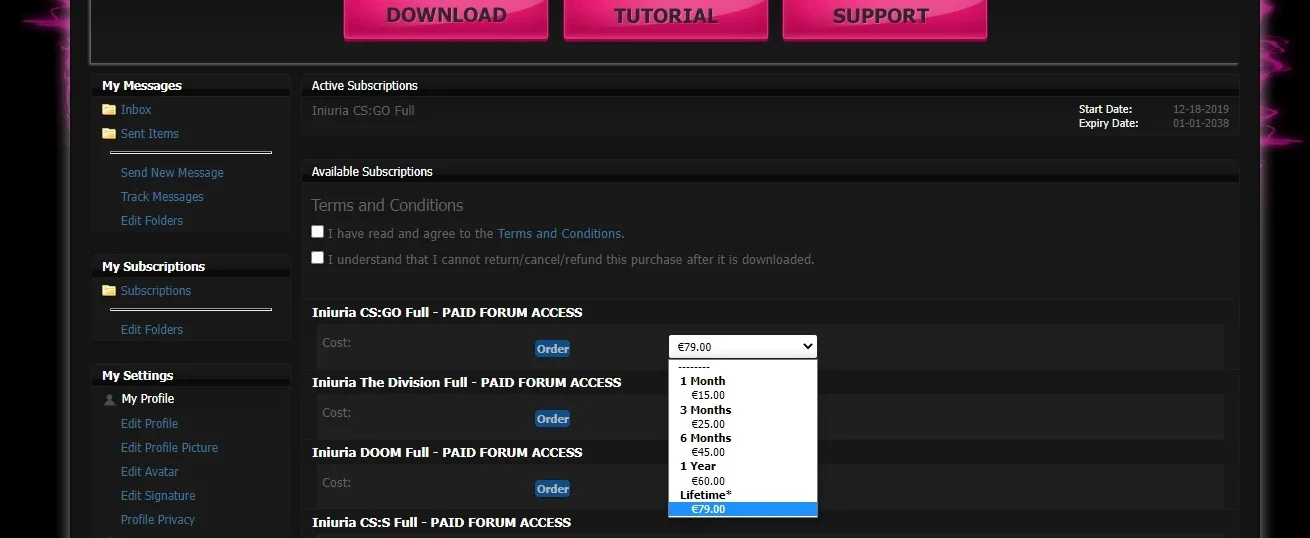Click the pink DOWNLOAD button
Viewport: 1310px width, 538px height.
click(x=446, y=18)
